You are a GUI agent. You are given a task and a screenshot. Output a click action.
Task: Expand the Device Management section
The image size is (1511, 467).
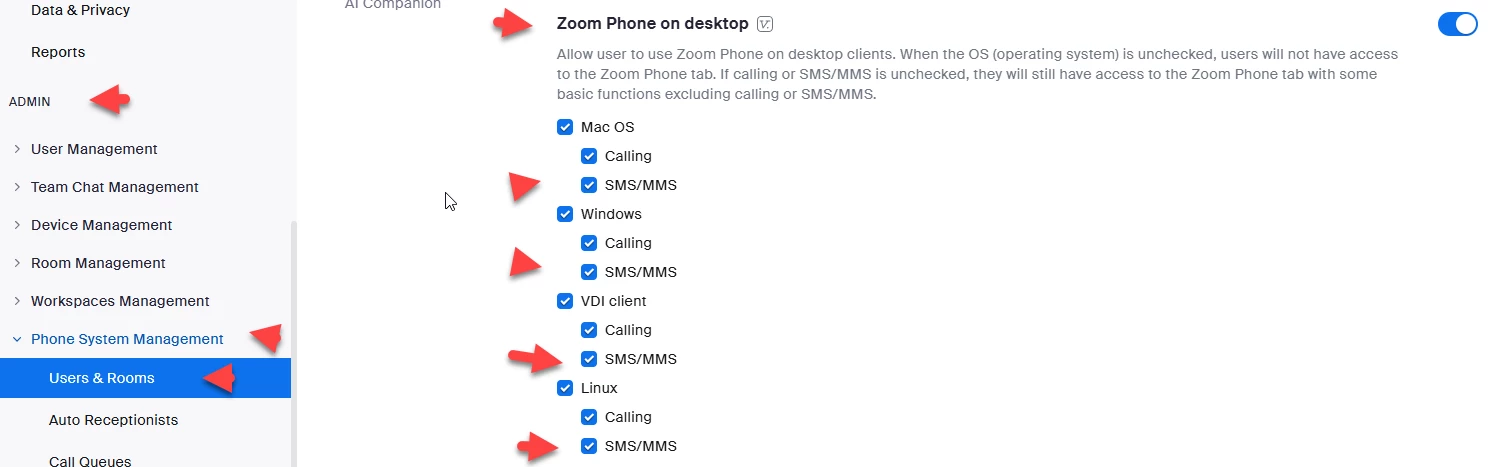tap(101, 225)
